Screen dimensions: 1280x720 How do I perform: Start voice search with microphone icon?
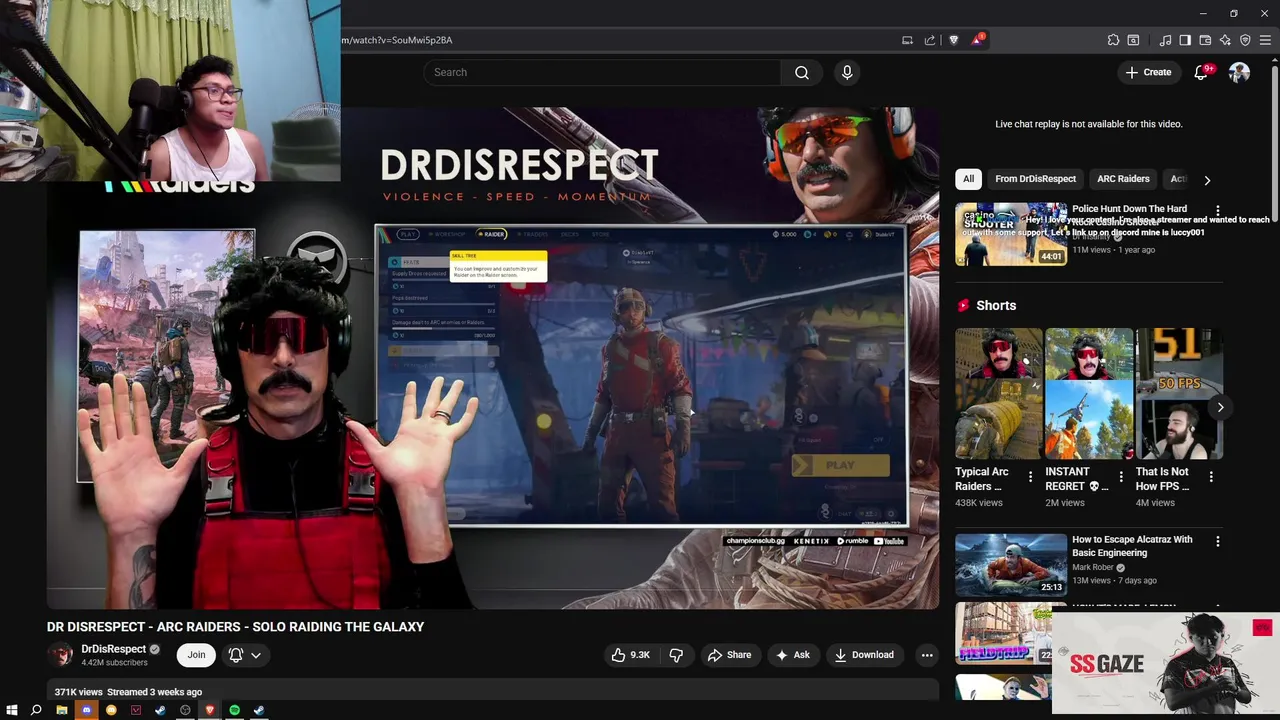tap(847, 72)
